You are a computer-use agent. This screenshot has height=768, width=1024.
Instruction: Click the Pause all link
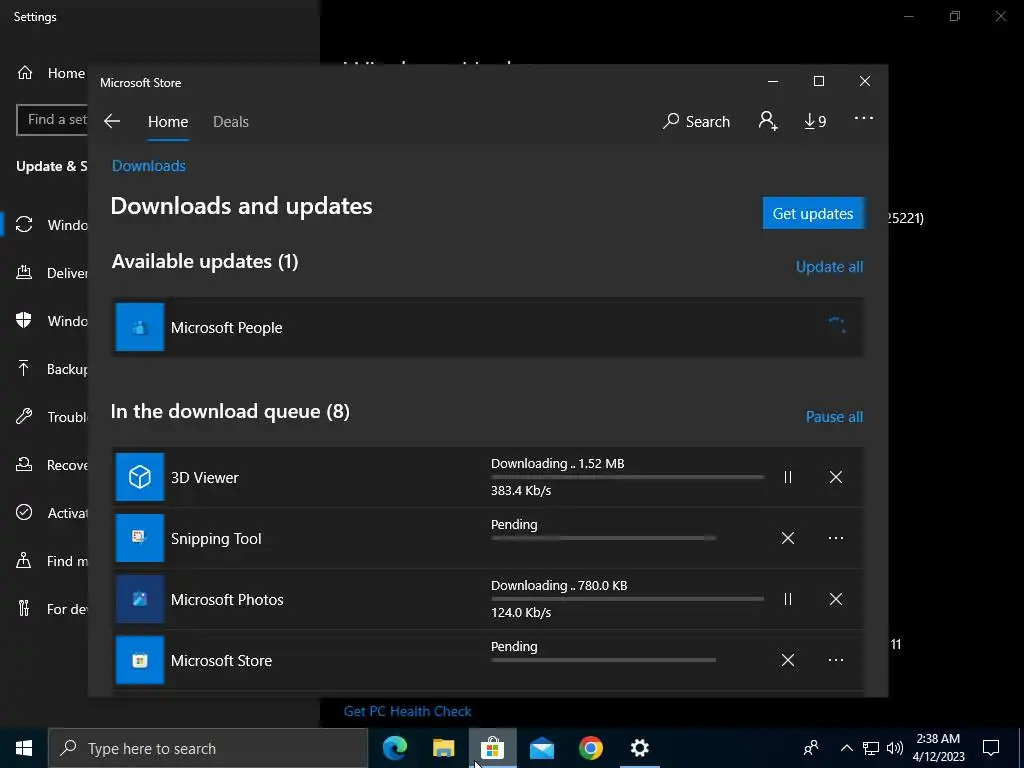834,417
